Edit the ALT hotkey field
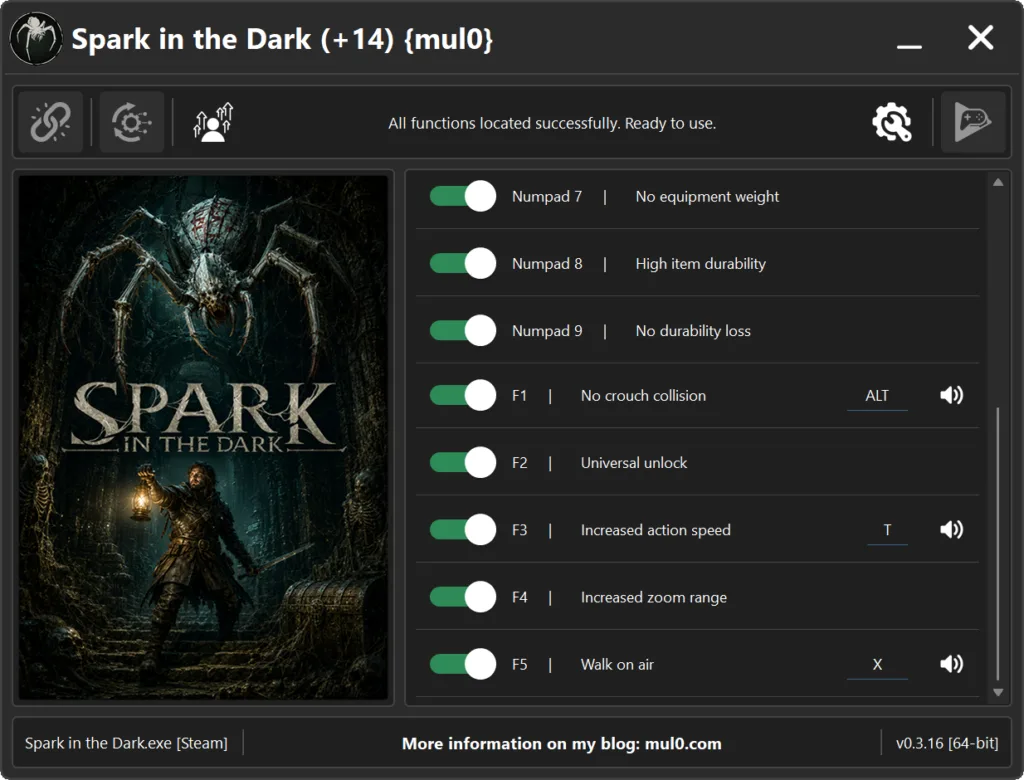 (x=877, y=397)
